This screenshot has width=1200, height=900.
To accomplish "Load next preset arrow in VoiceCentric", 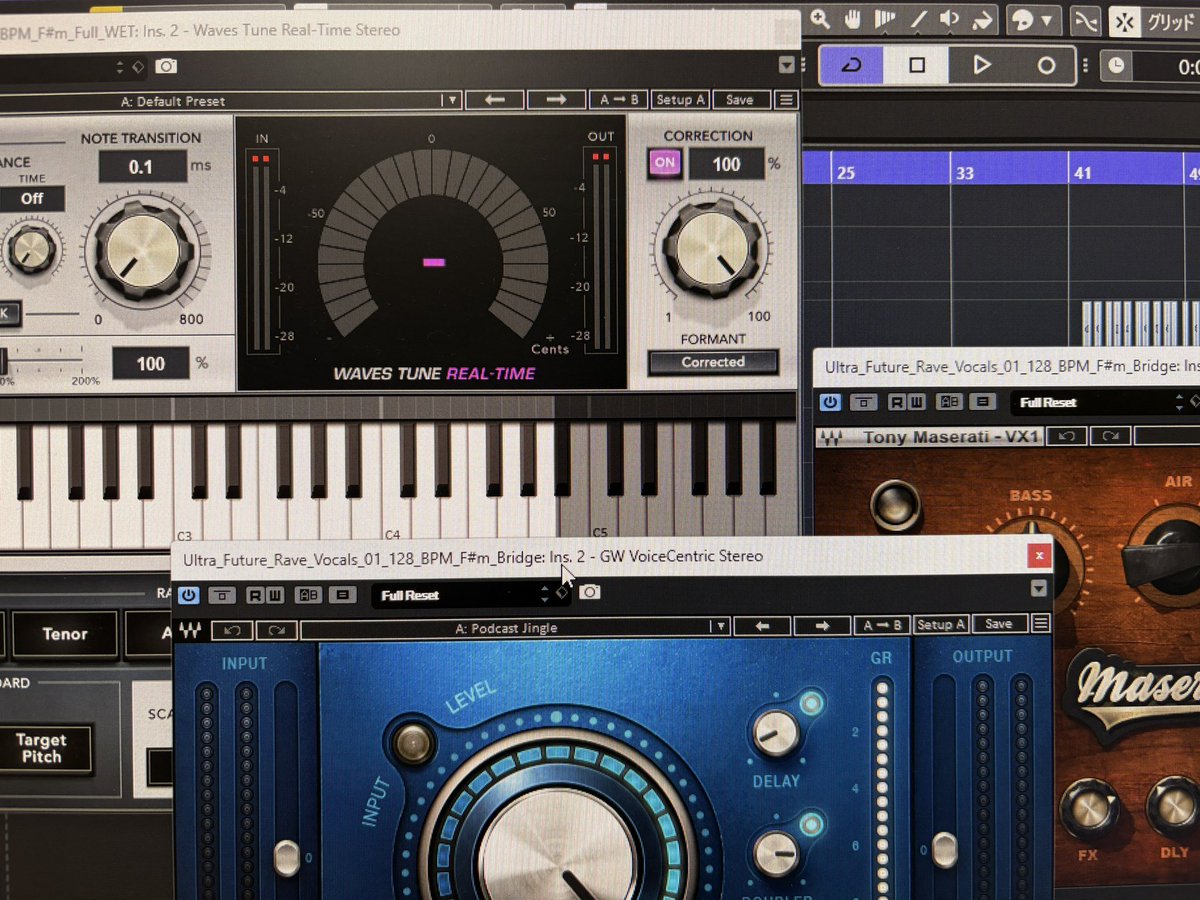I will pyautogui.click(x=822, y=626).
